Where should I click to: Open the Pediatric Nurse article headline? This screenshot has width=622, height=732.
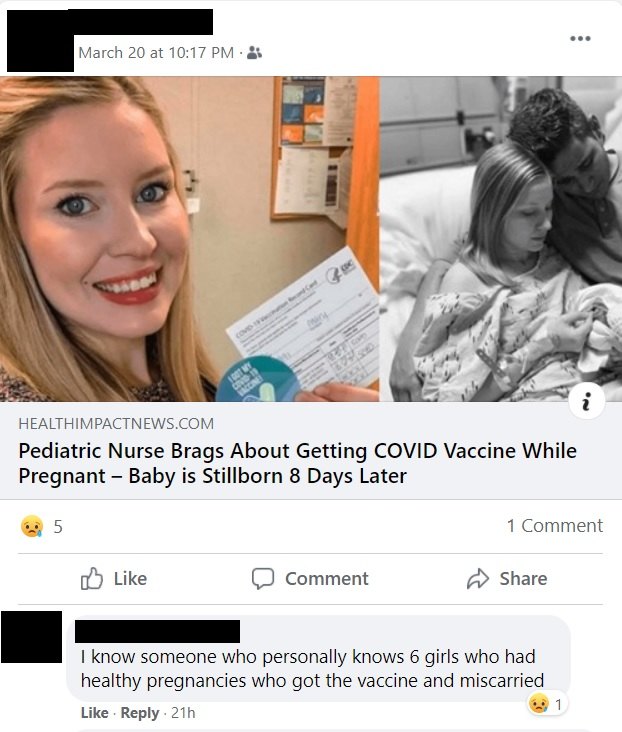pos(297,463)
